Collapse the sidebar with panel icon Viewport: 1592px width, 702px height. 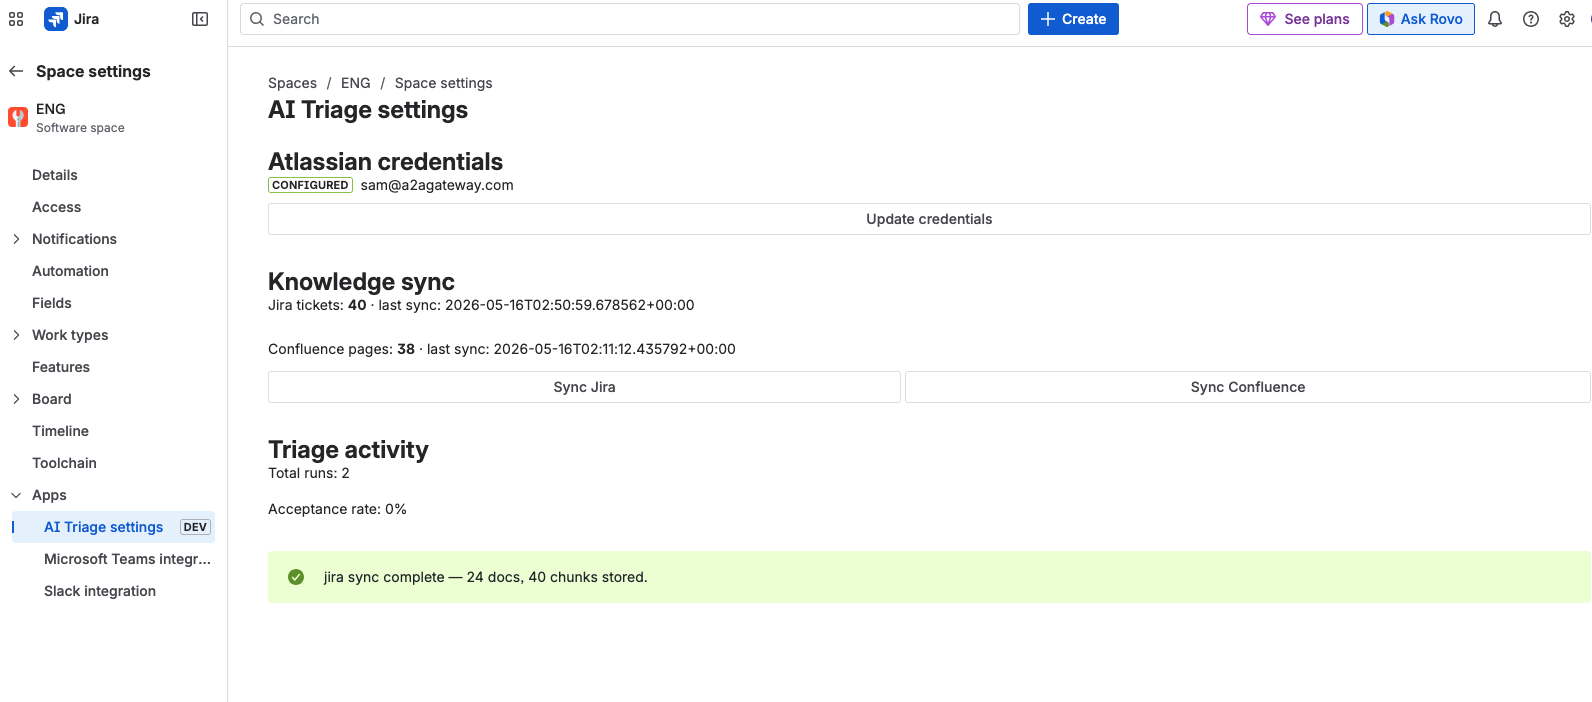[200, 19]
